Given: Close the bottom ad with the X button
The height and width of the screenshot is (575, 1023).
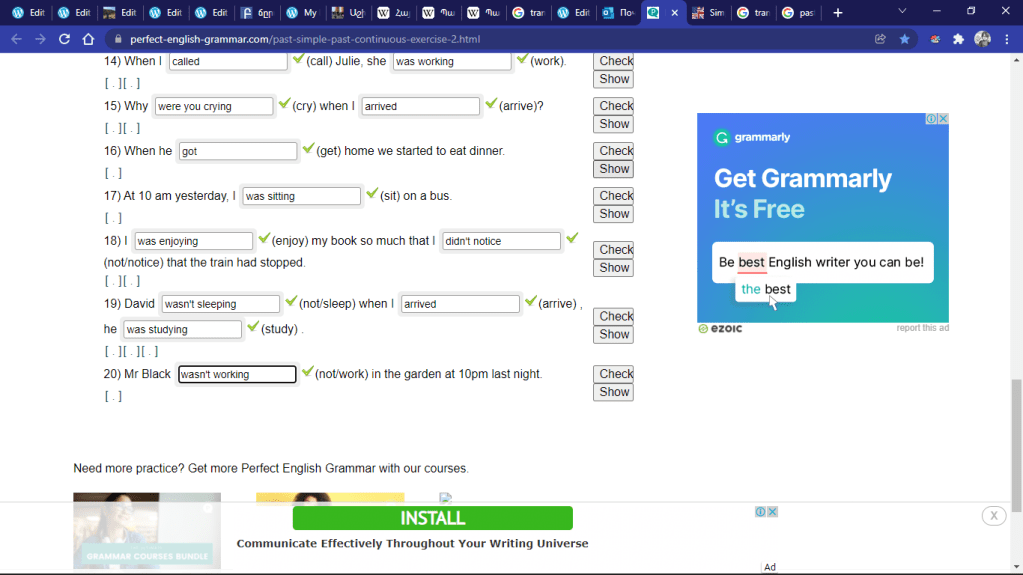Looking at the screenshot, I should coord(993,516).
